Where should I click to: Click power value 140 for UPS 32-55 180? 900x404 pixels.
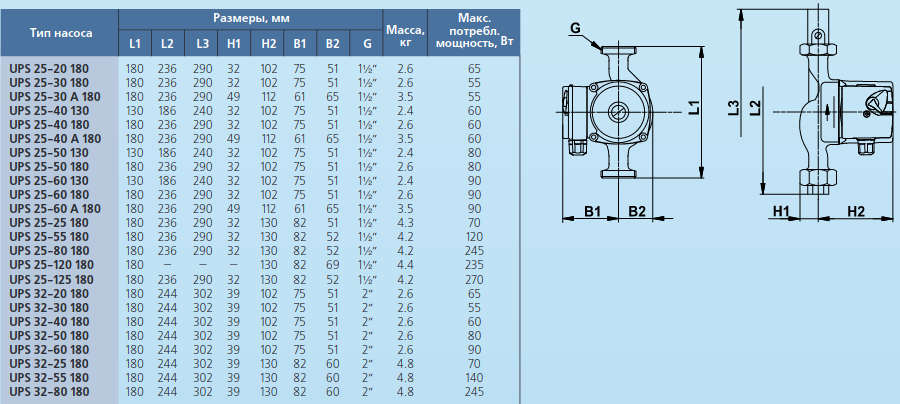(475, 378)
